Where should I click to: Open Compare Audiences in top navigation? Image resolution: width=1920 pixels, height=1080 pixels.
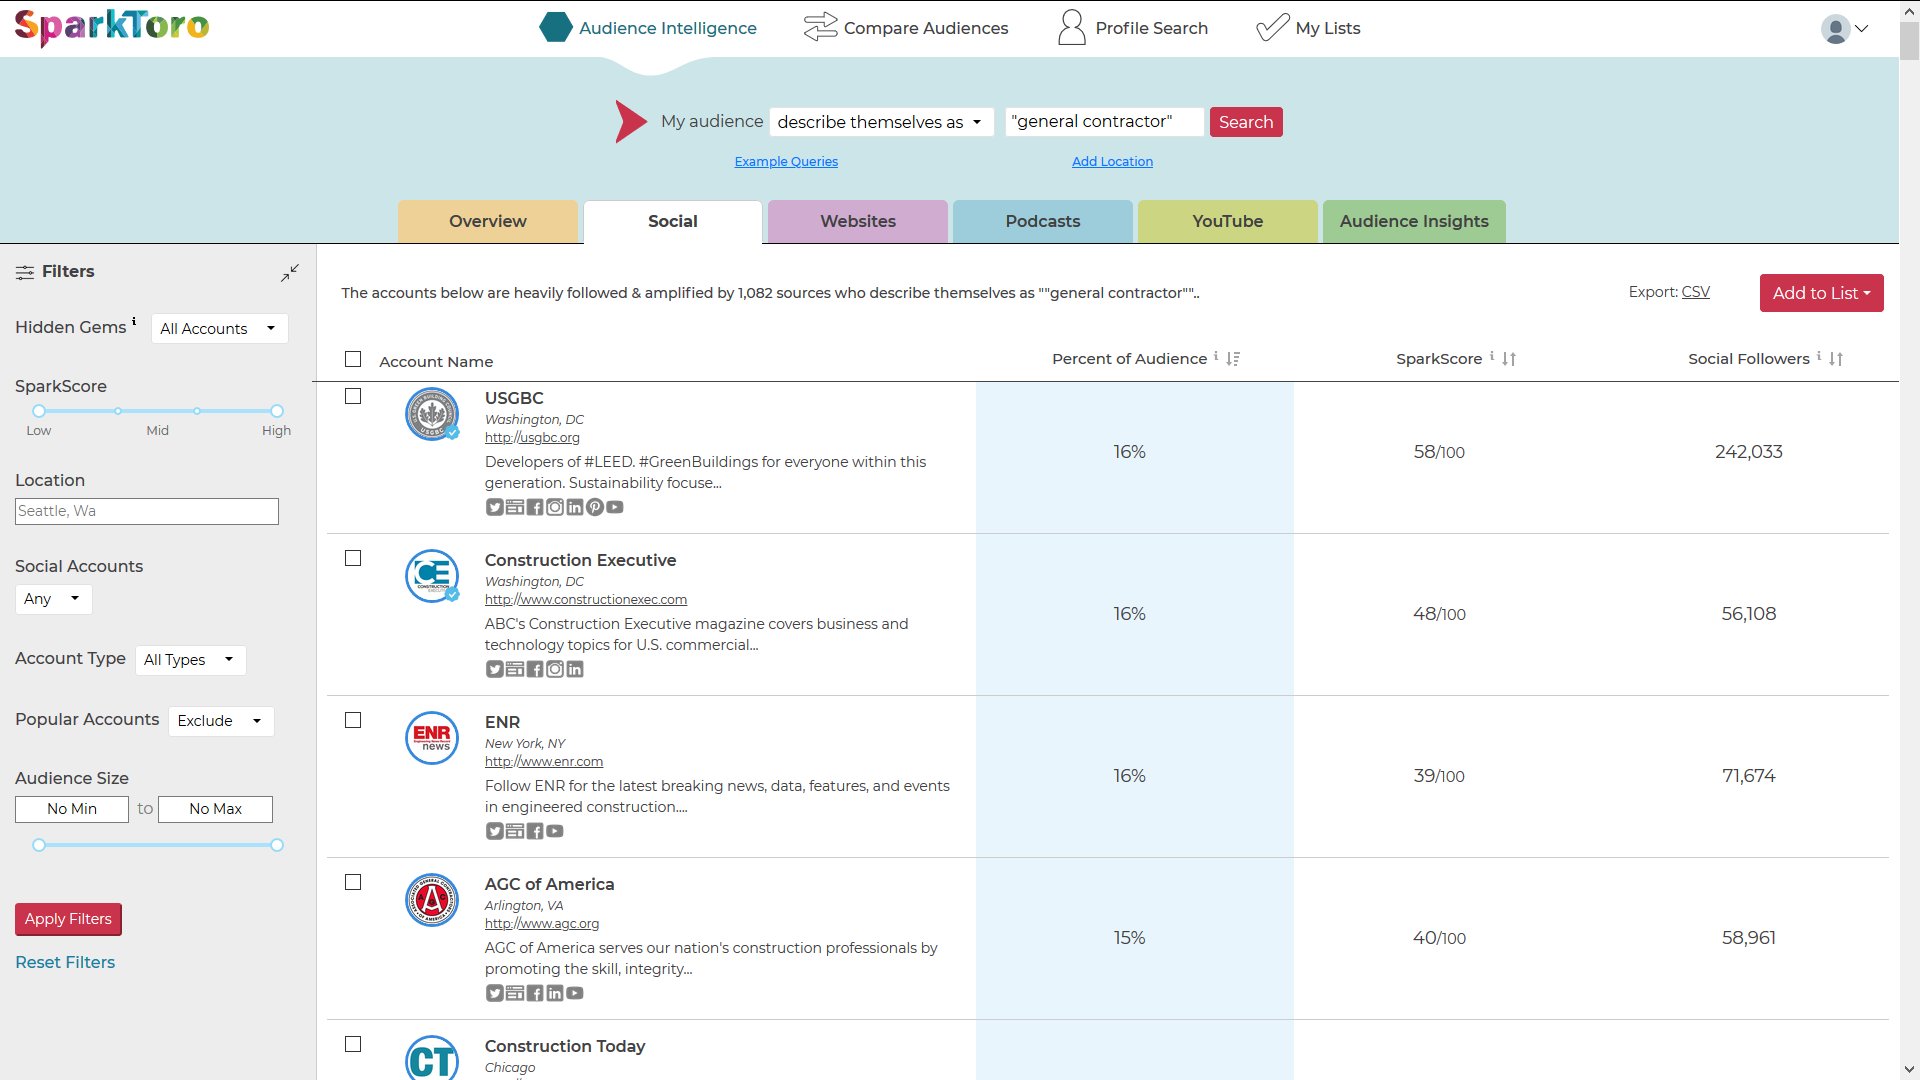906,28
